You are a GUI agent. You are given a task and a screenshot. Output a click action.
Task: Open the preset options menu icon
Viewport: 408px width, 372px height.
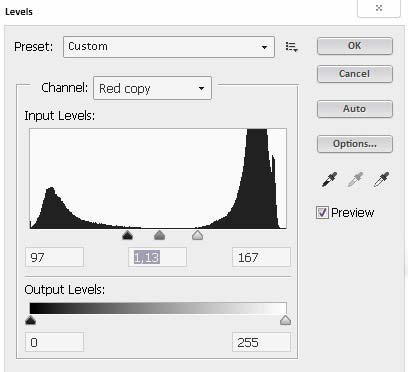tap(292, 47)
